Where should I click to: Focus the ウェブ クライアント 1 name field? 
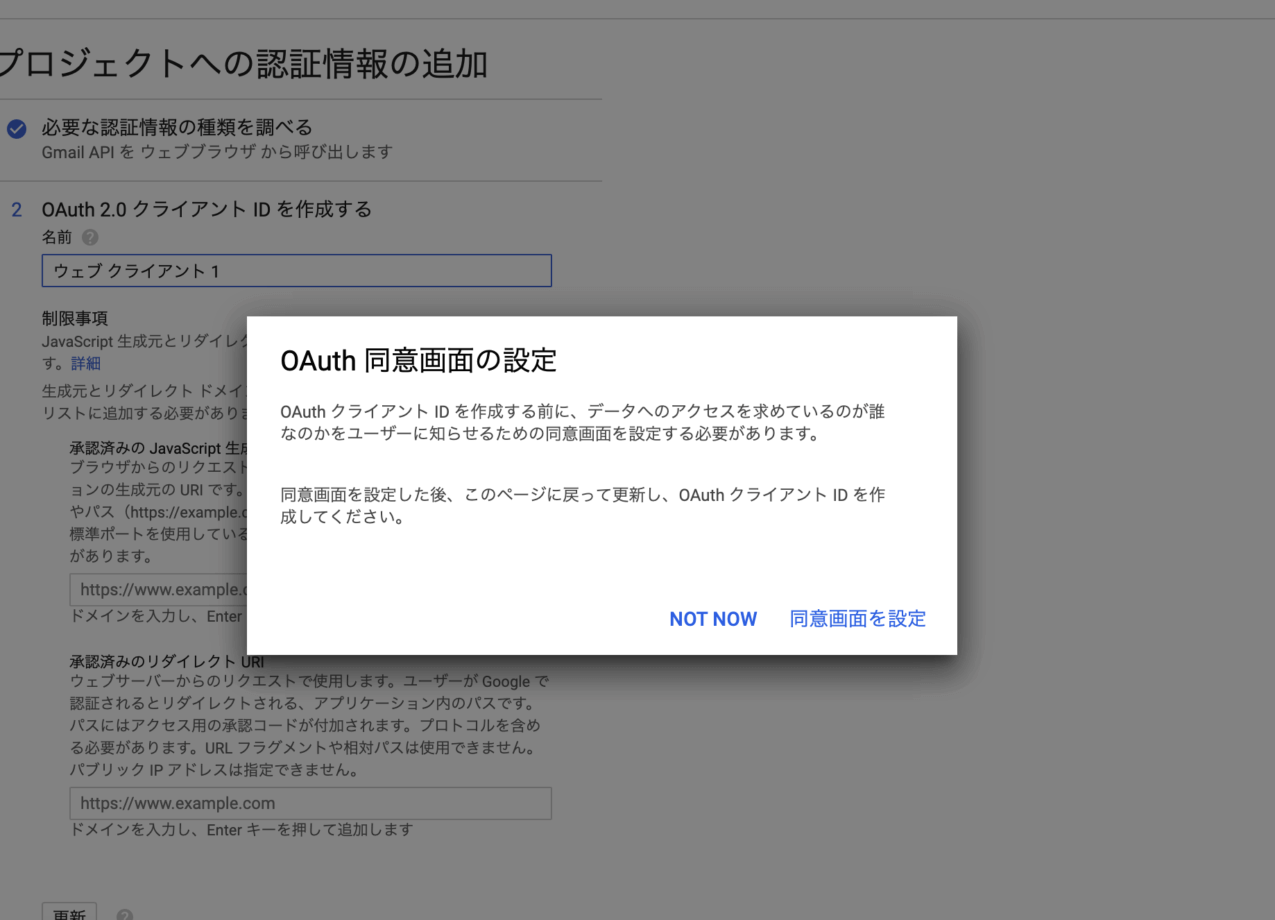(x=296, y=271)
